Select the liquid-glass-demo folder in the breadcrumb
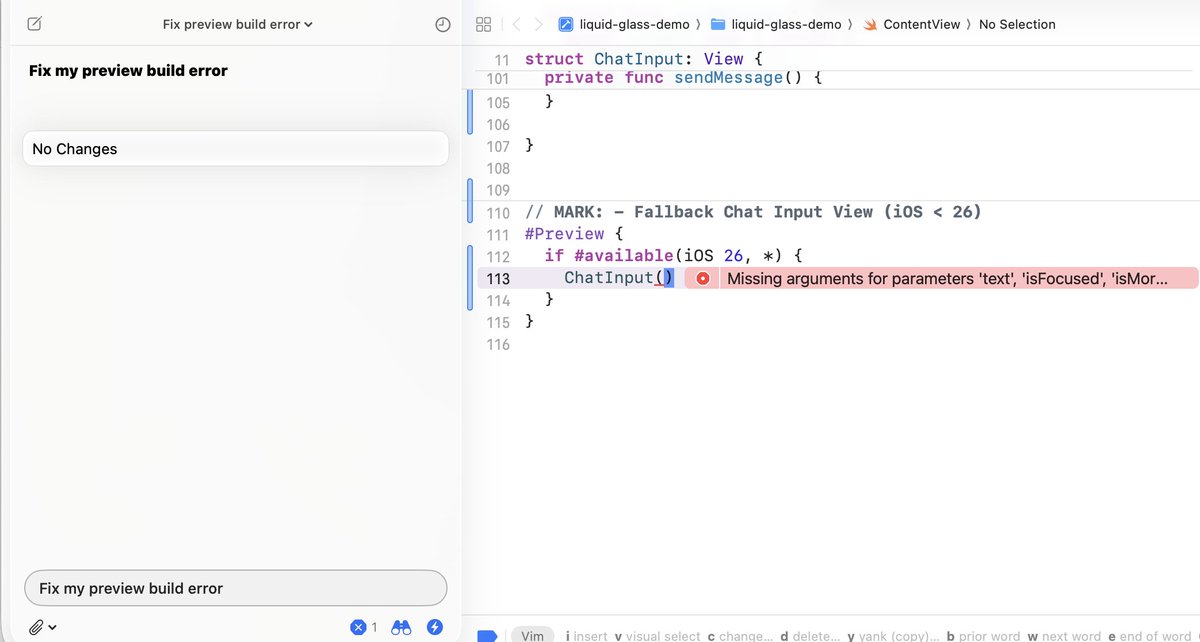 click(777, 24)
